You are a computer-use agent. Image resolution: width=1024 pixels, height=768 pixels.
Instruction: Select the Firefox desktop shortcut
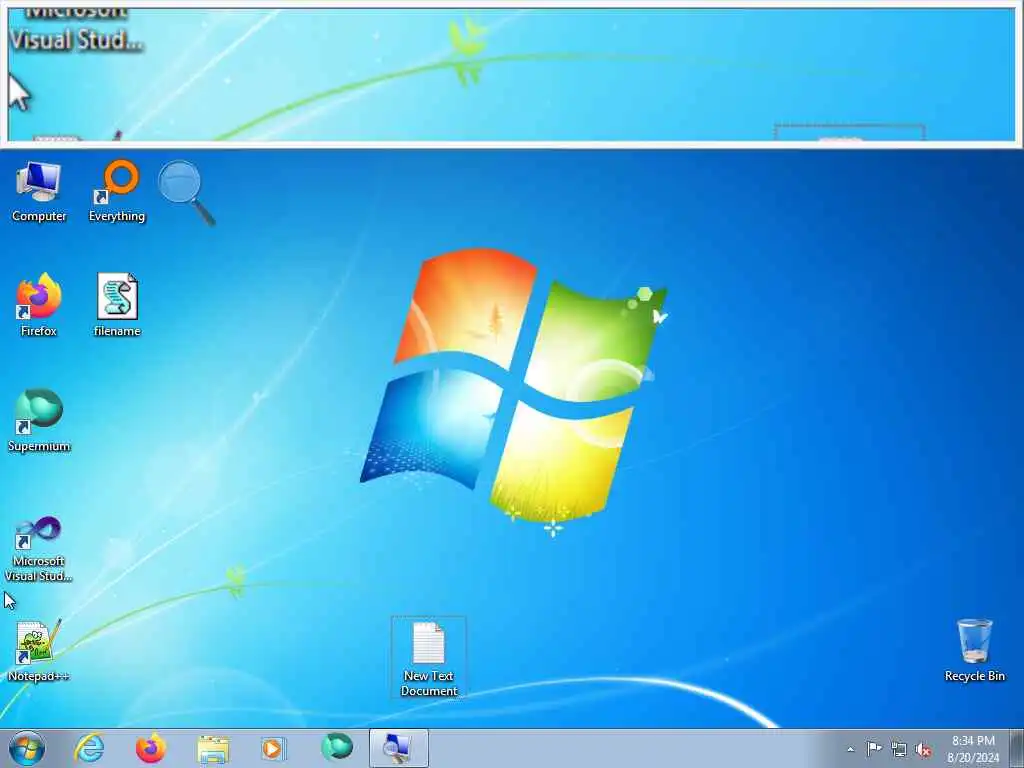point(39,306)
